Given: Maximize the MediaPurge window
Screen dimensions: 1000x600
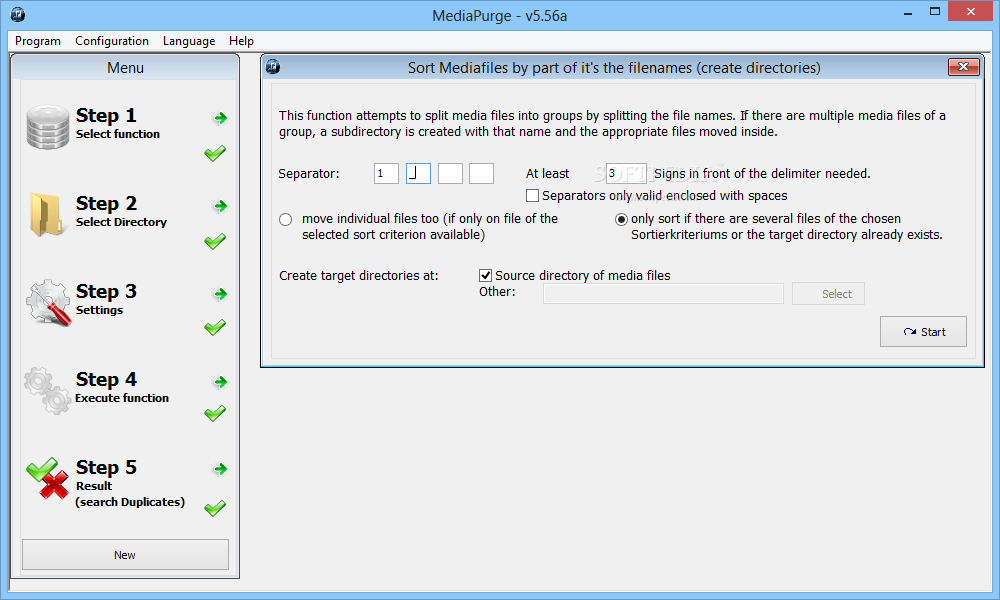Looking at the screenshot, I should (x=935, y=11).
